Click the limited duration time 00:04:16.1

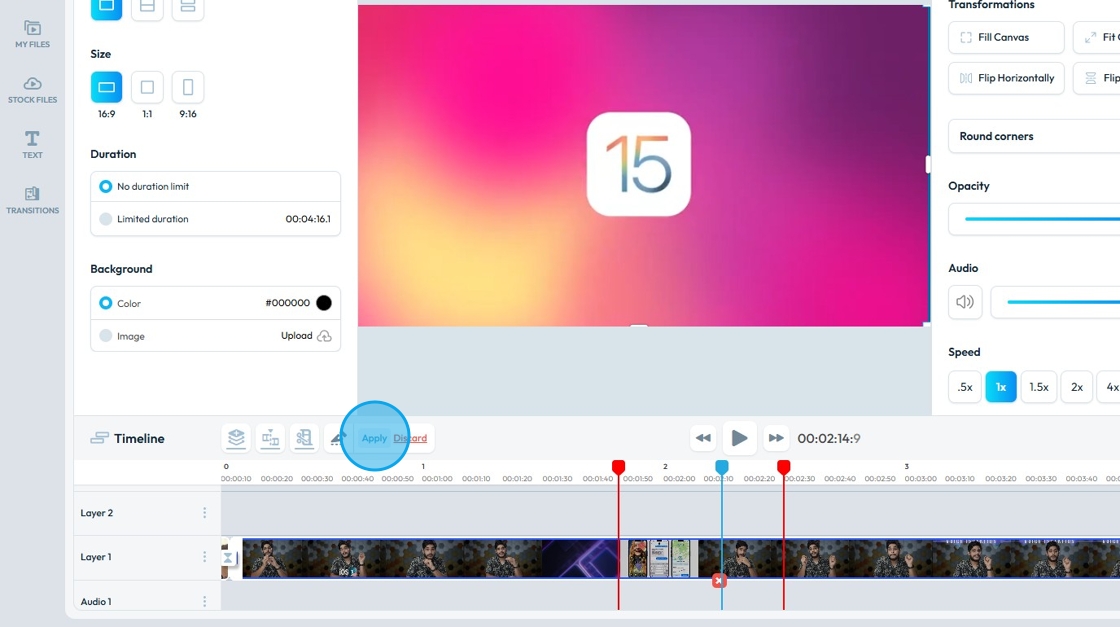[x=308, y=219]
